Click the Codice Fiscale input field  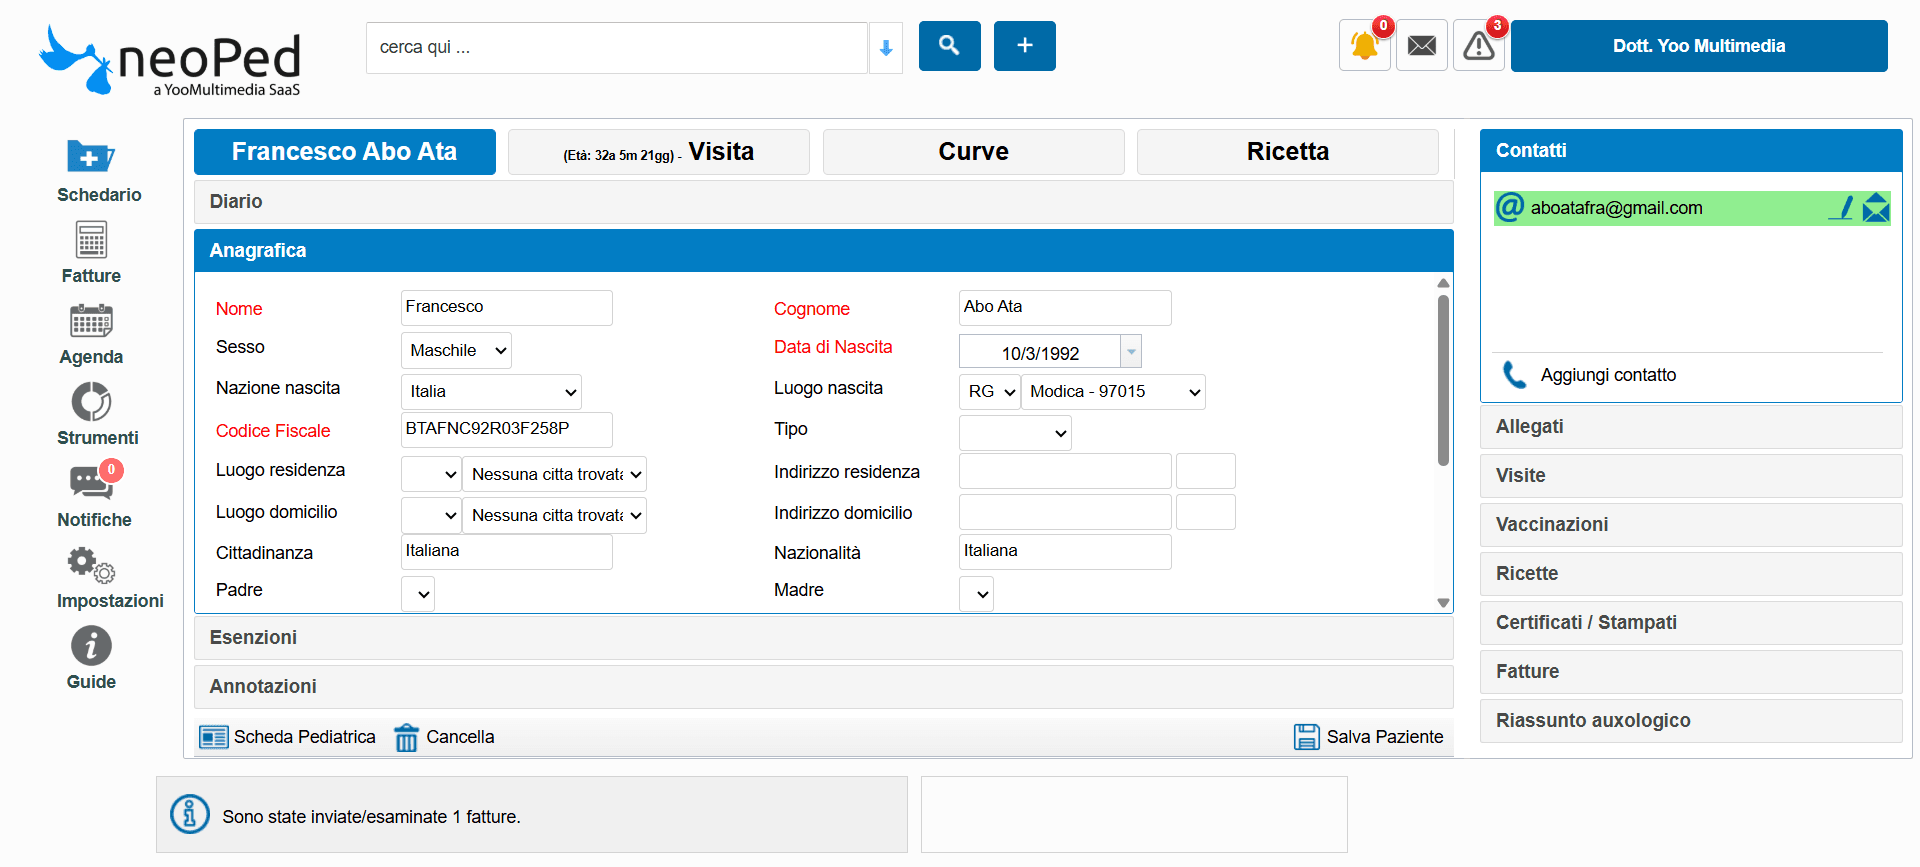(x=507, y=430)
